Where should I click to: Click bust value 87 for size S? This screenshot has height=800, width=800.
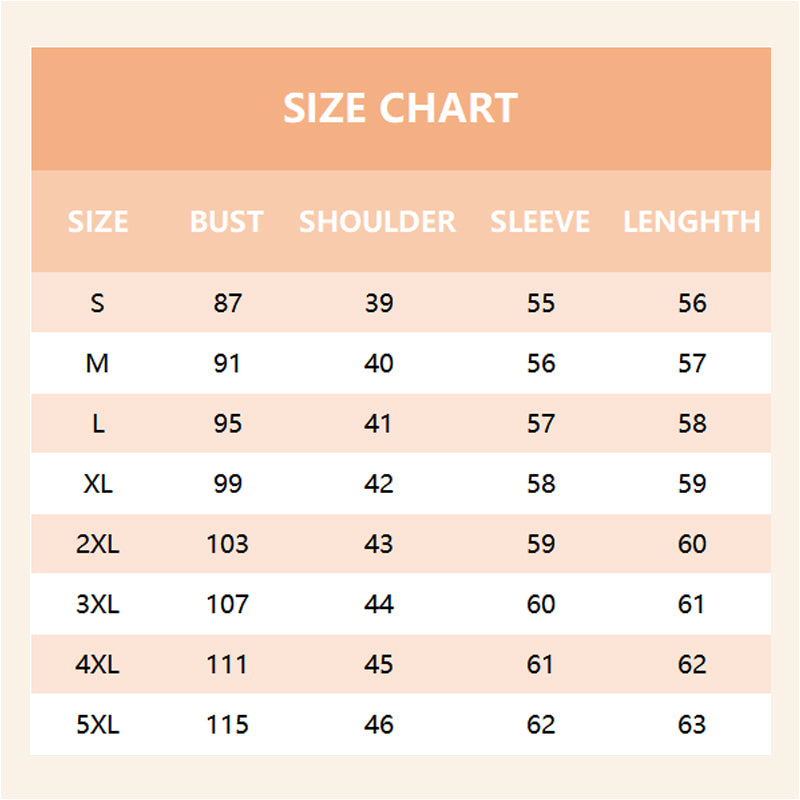228,303
